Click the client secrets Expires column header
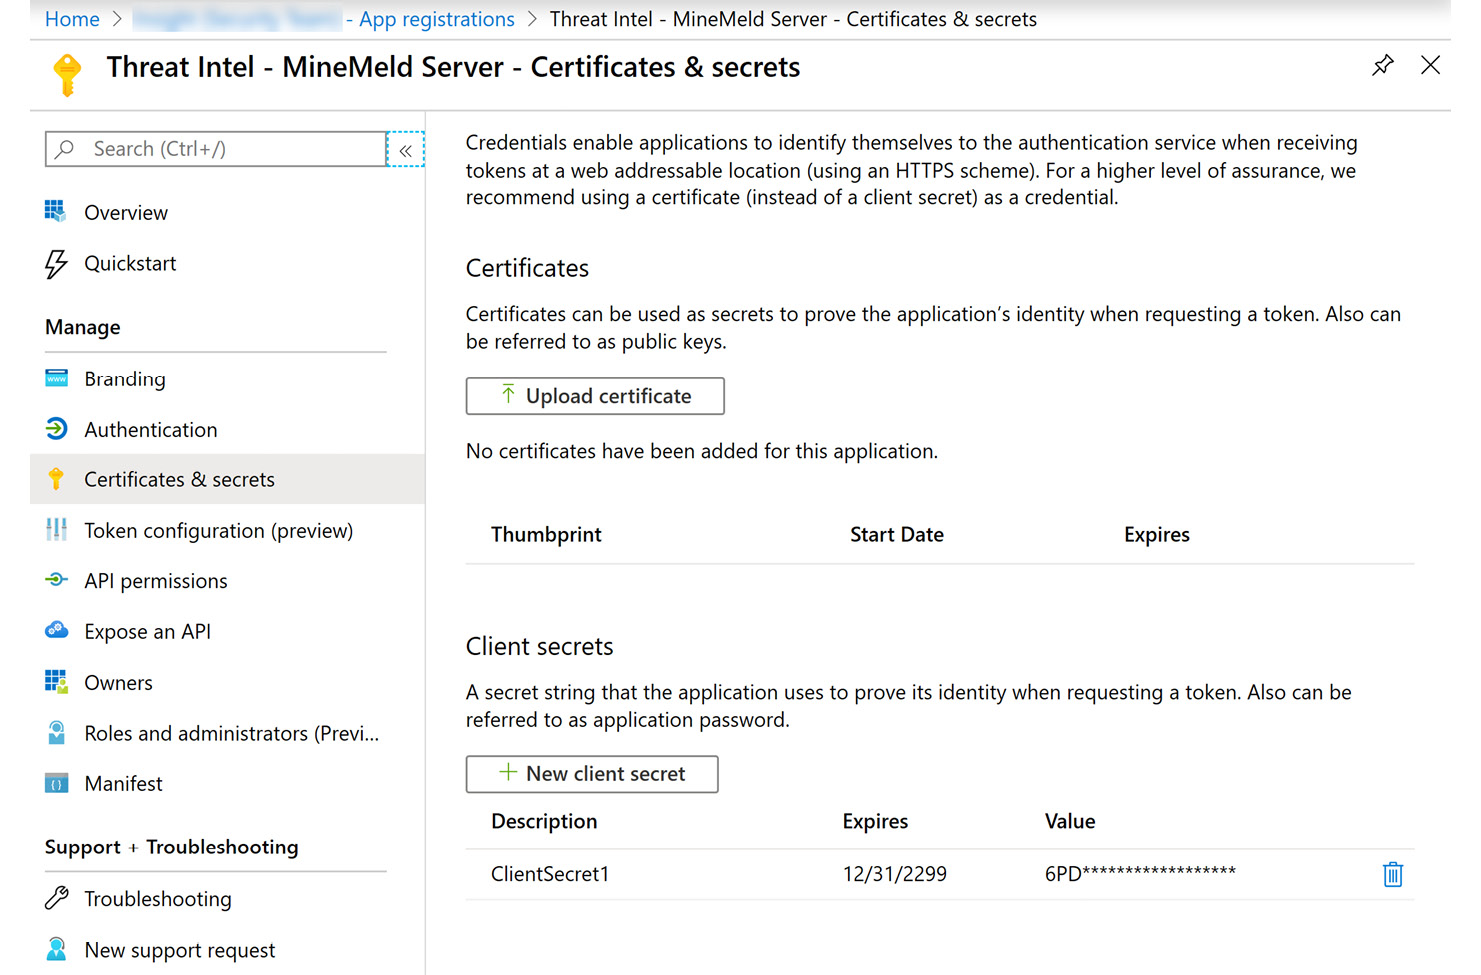 tap(875, 821)
